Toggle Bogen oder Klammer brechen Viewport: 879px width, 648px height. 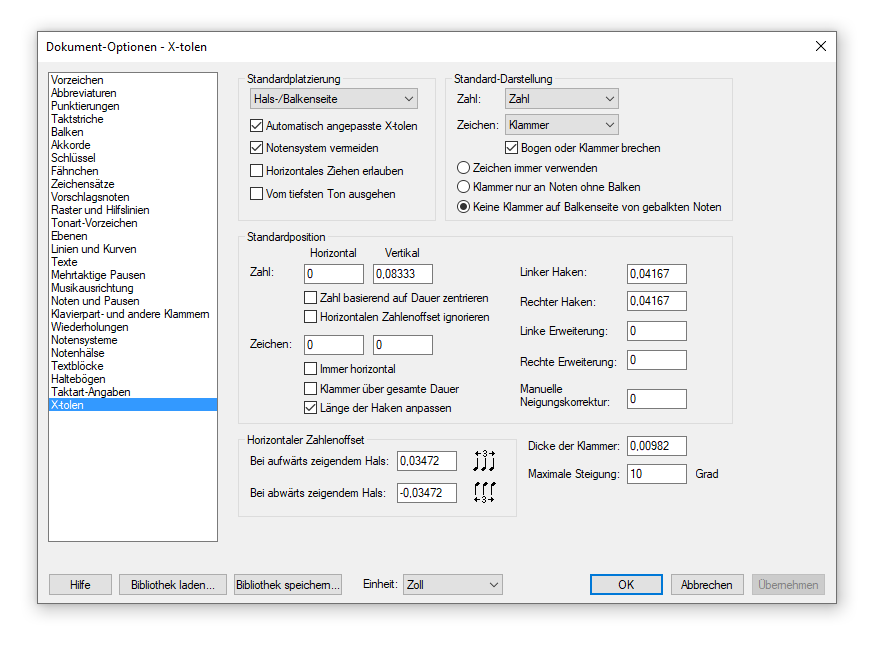pyautogui.click(x=511, y=147)
